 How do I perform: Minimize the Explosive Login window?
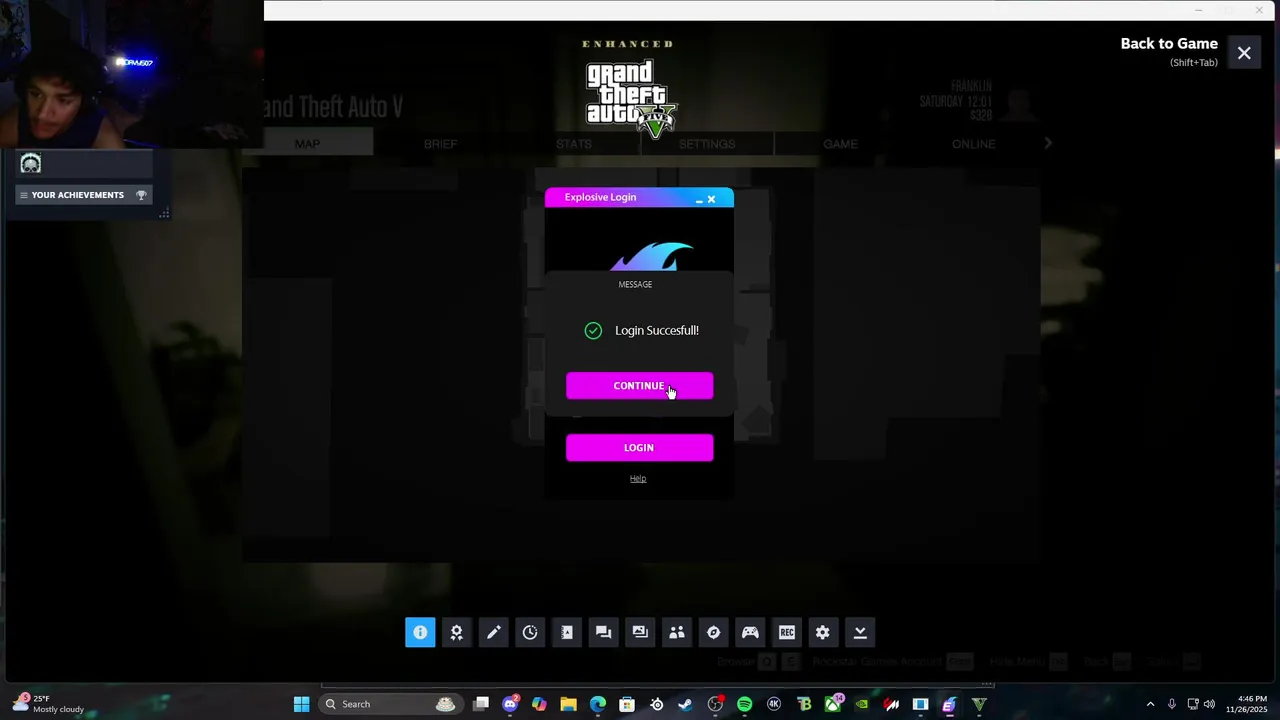(x=699, y=200)
